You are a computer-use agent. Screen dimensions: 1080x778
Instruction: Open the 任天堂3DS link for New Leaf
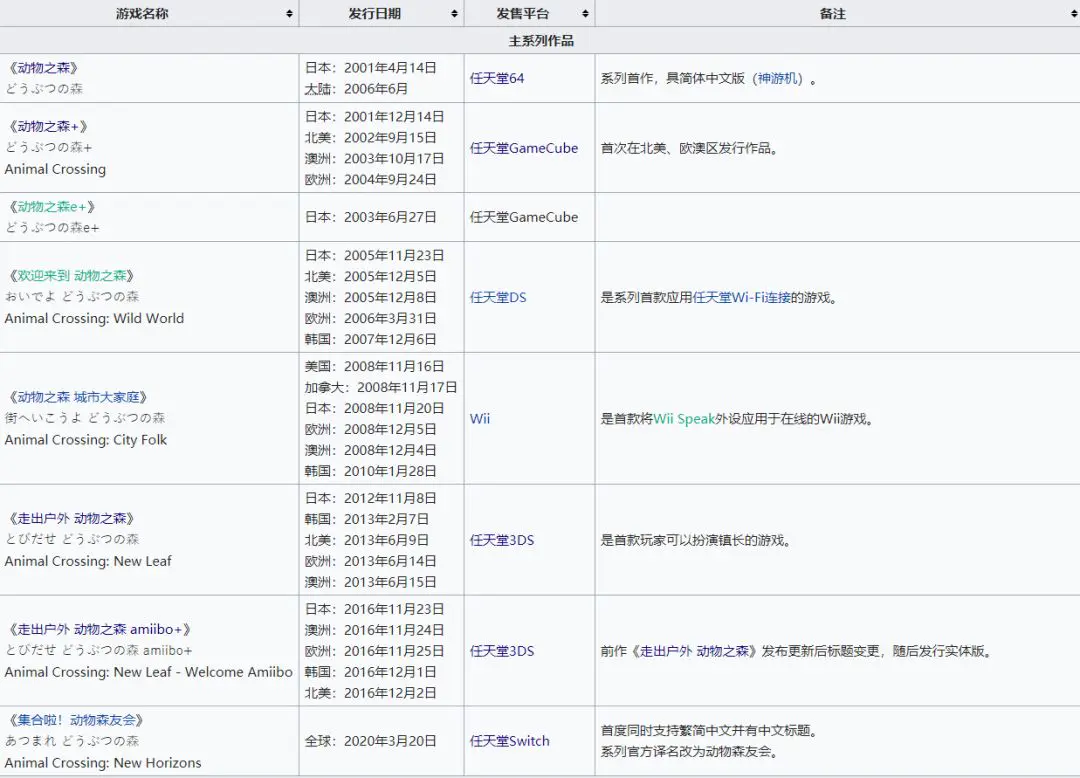coord(502,540)
